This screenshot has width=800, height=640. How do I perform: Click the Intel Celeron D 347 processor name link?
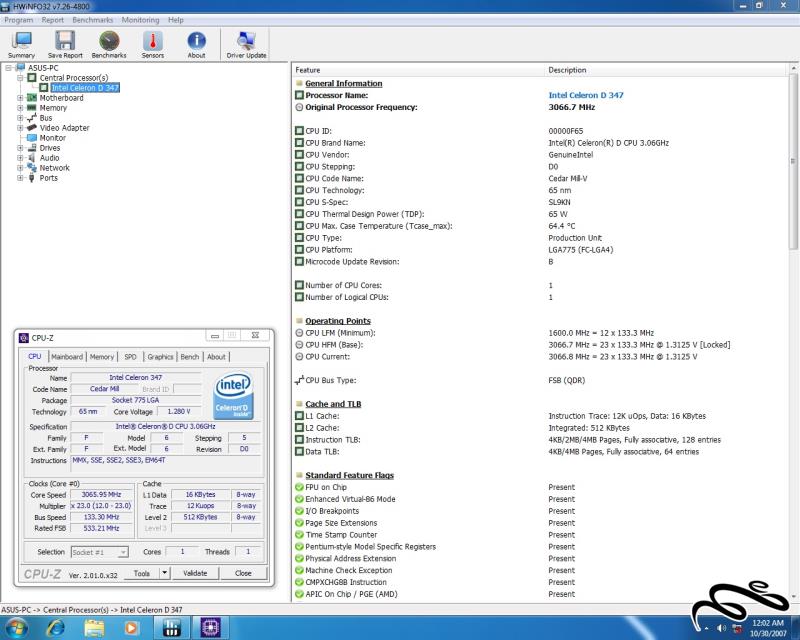(x=586, y=95)
